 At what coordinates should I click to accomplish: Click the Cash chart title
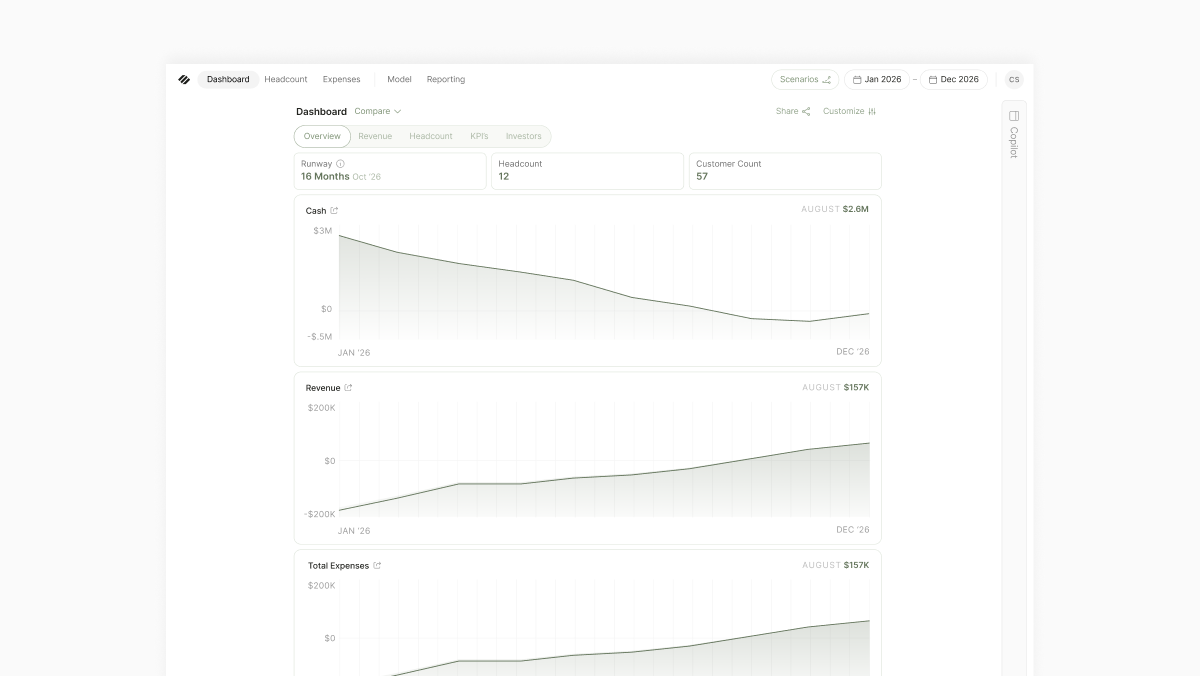(x=316, y=211)
